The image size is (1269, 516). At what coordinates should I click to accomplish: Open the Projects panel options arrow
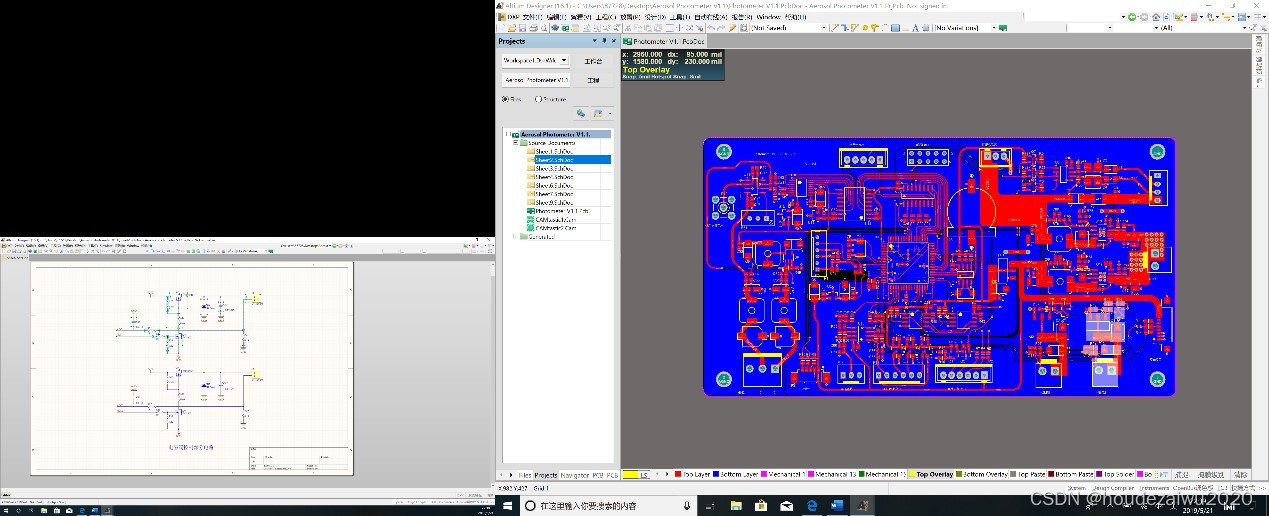pos(594,41)
